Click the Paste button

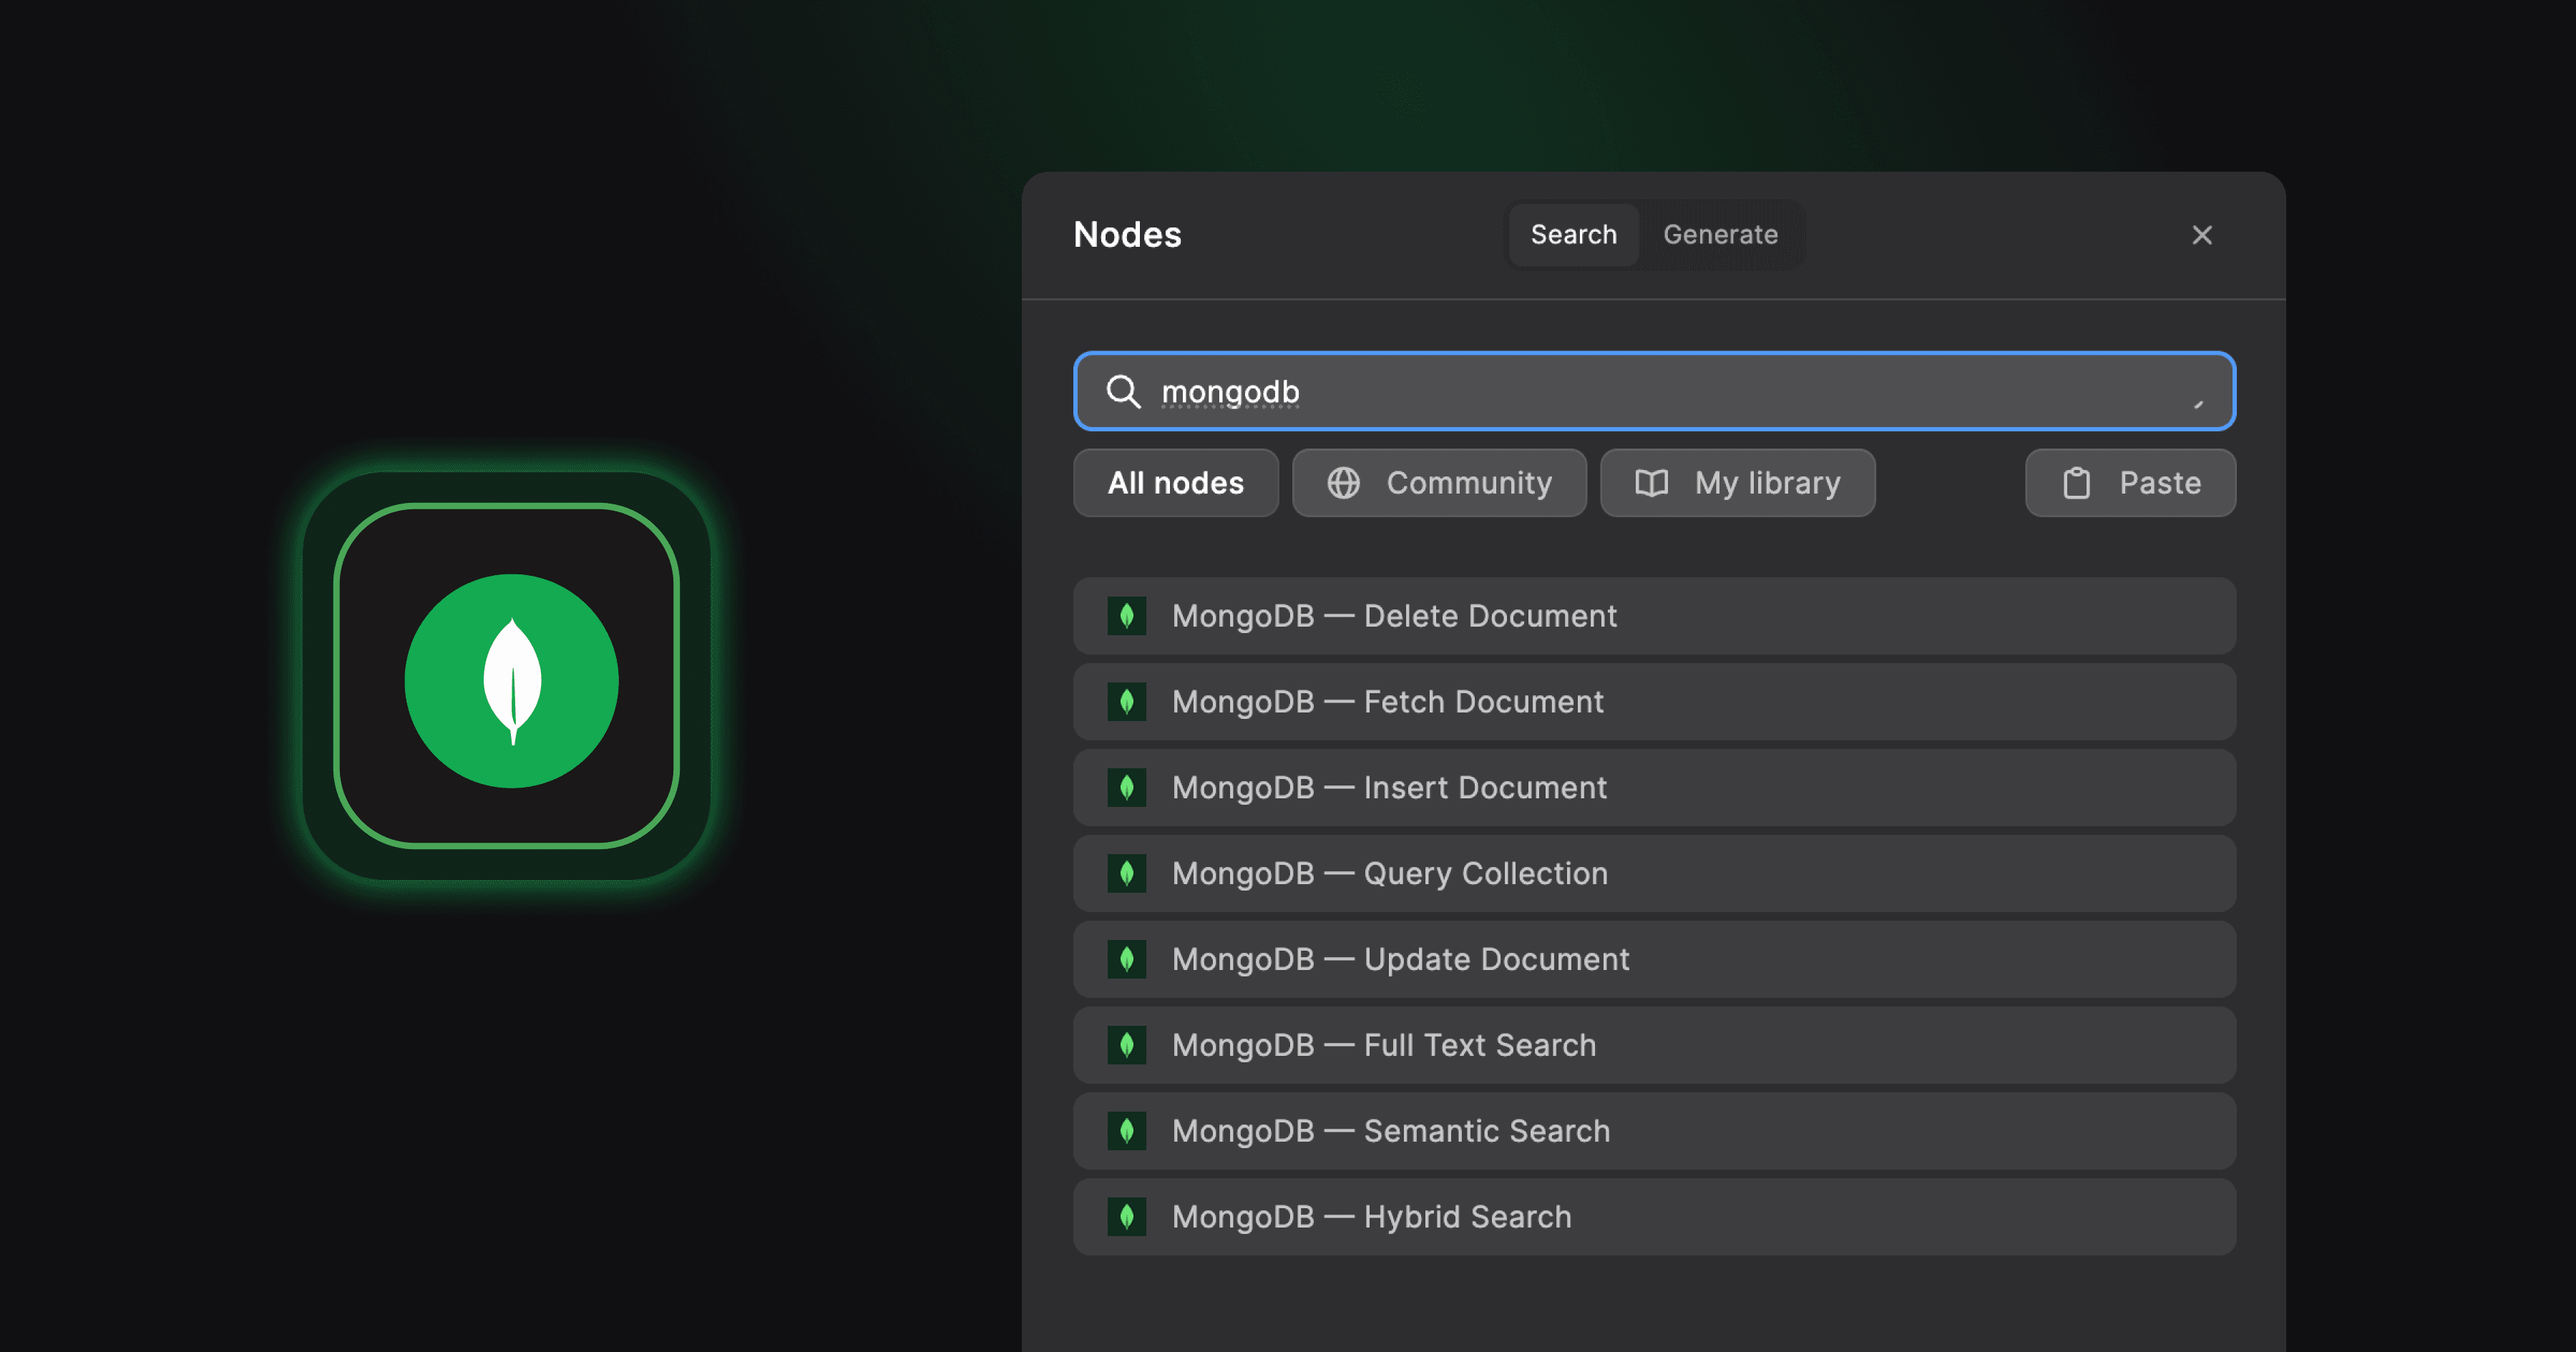pyautogui.click(x=2130, y=483)
